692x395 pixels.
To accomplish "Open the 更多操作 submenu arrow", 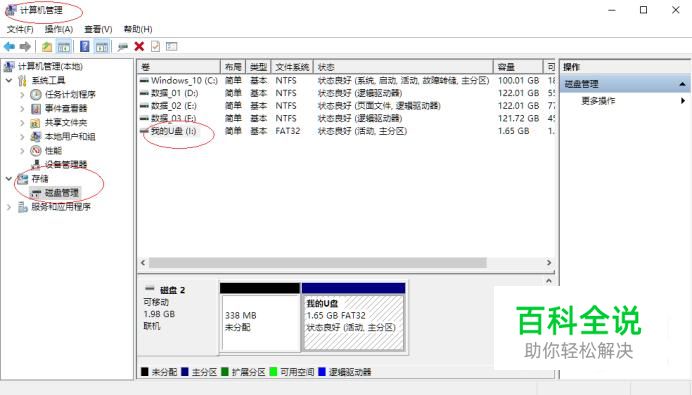I will click(x=683, y=101).
